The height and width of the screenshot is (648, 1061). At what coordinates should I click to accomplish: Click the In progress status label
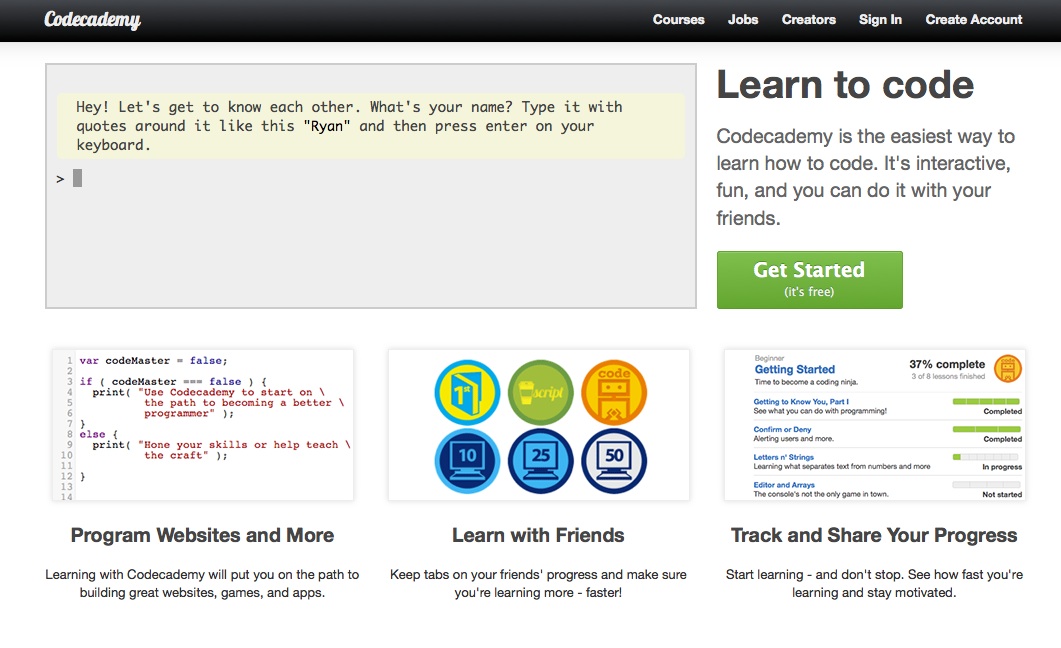(1002, 467)
